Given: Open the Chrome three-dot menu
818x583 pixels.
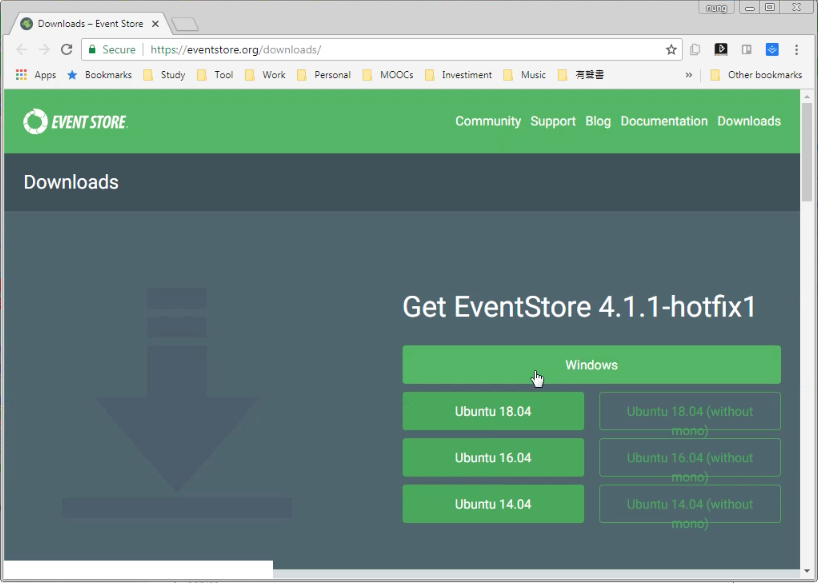Looking at the screenshot, I should point(796,50).
